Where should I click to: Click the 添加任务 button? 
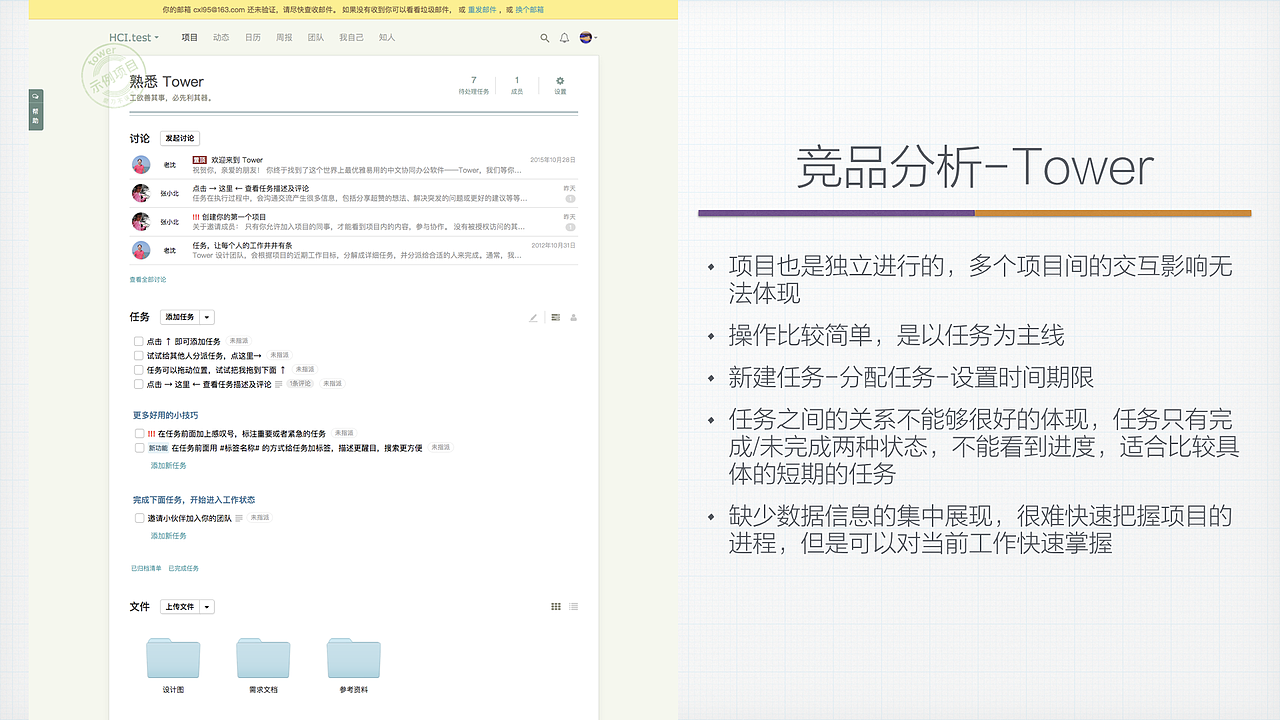click(180, 317)
